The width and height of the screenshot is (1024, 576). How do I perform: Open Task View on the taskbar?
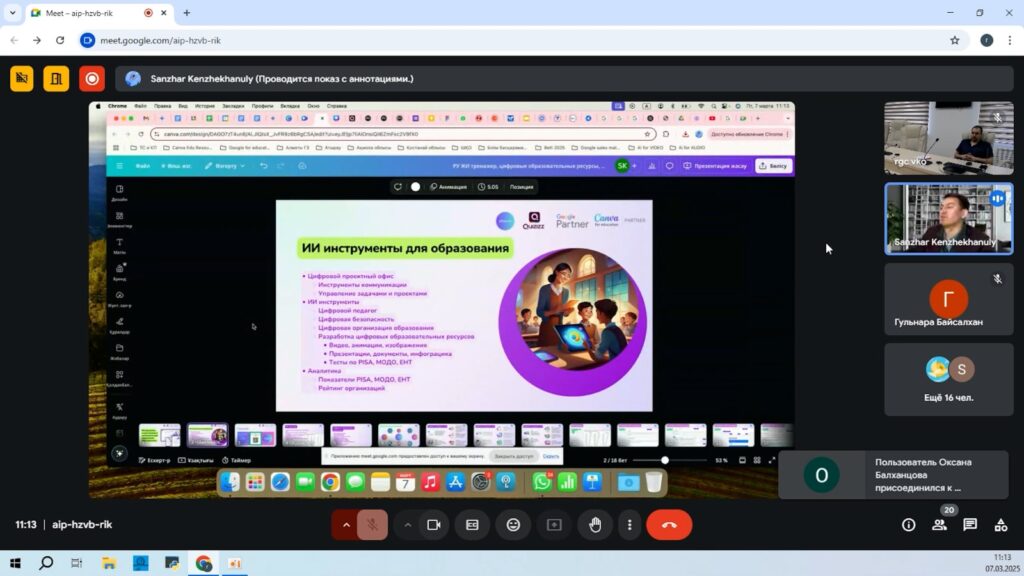pyautogui.click(x=76, y=563)
